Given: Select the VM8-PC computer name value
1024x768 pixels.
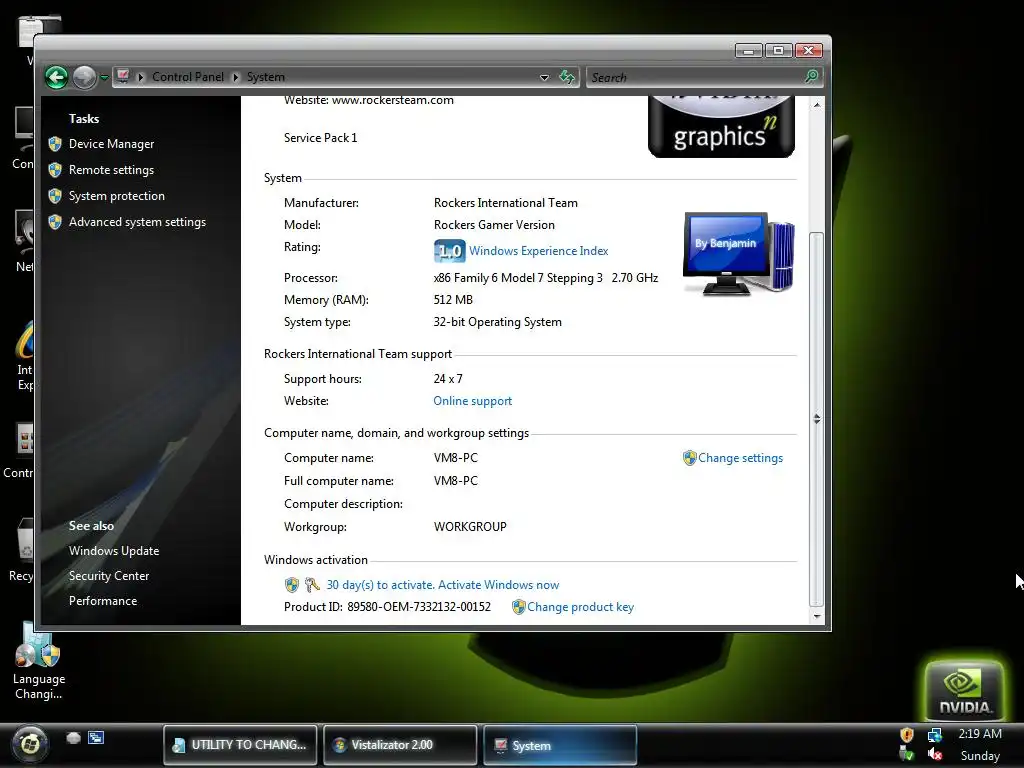Looking at the screenshot, I should 456,458.
